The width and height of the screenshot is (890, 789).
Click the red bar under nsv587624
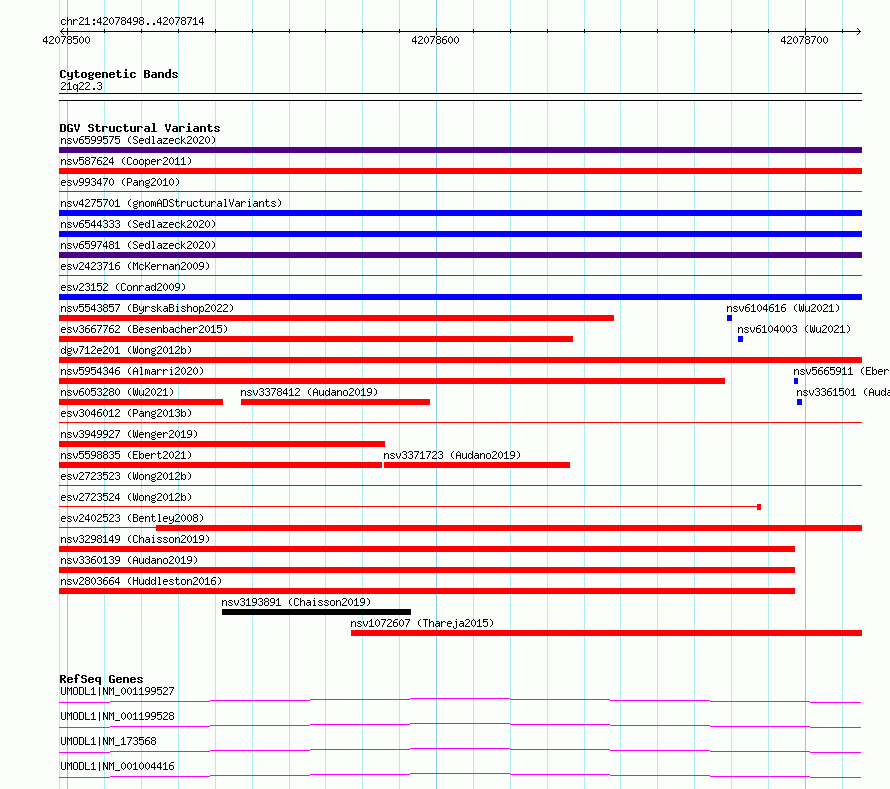pos(460,171)
